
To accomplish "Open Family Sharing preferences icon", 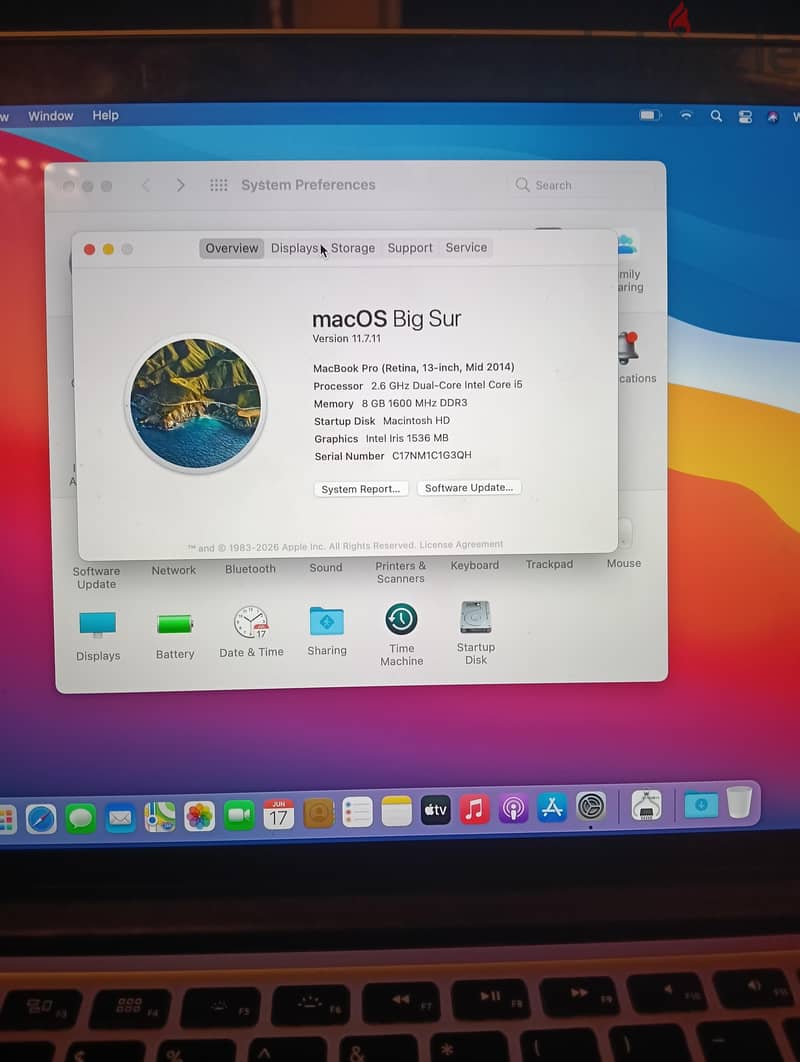I will (628, 245).
